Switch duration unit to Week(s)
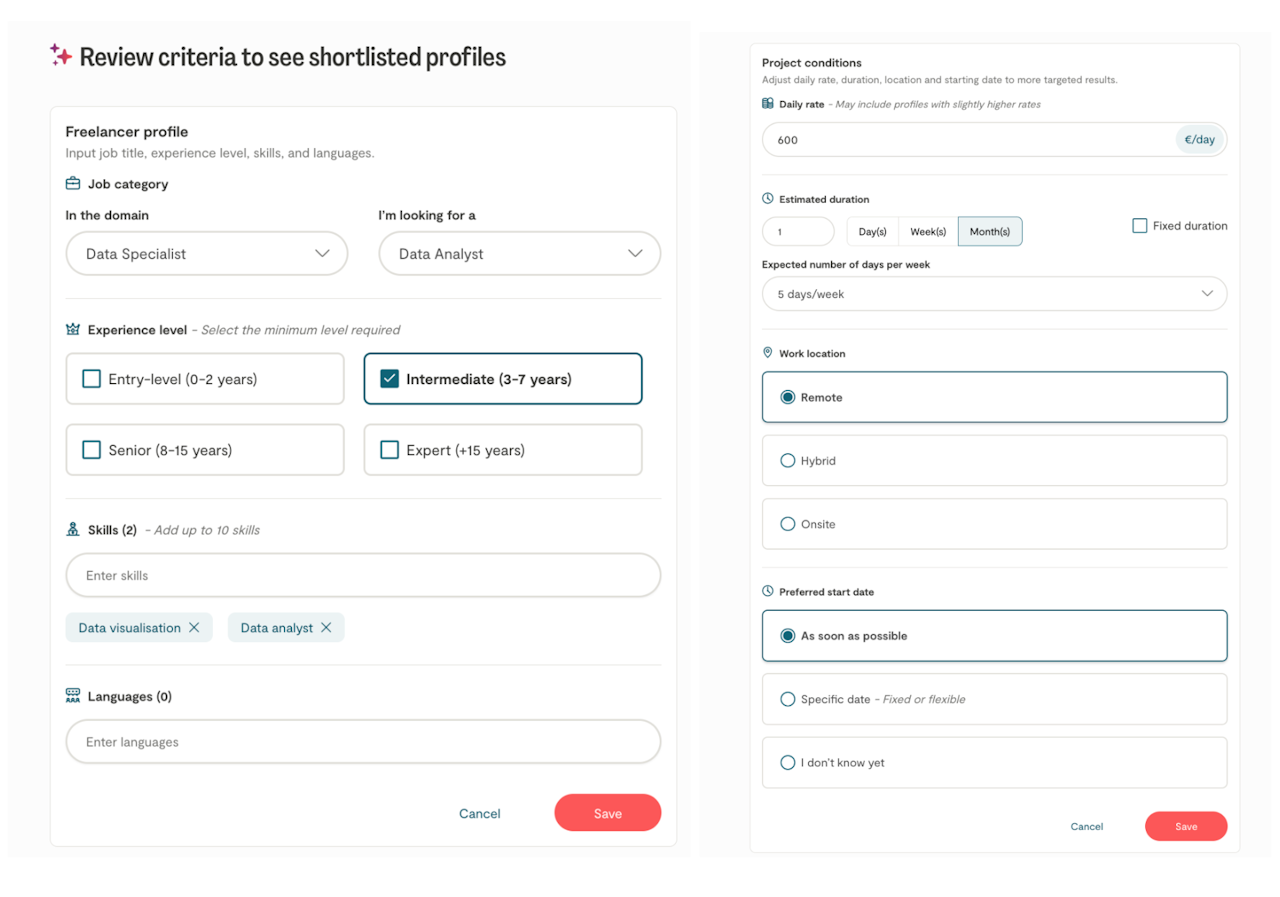The image size is (1280, 897). (928, 232)
